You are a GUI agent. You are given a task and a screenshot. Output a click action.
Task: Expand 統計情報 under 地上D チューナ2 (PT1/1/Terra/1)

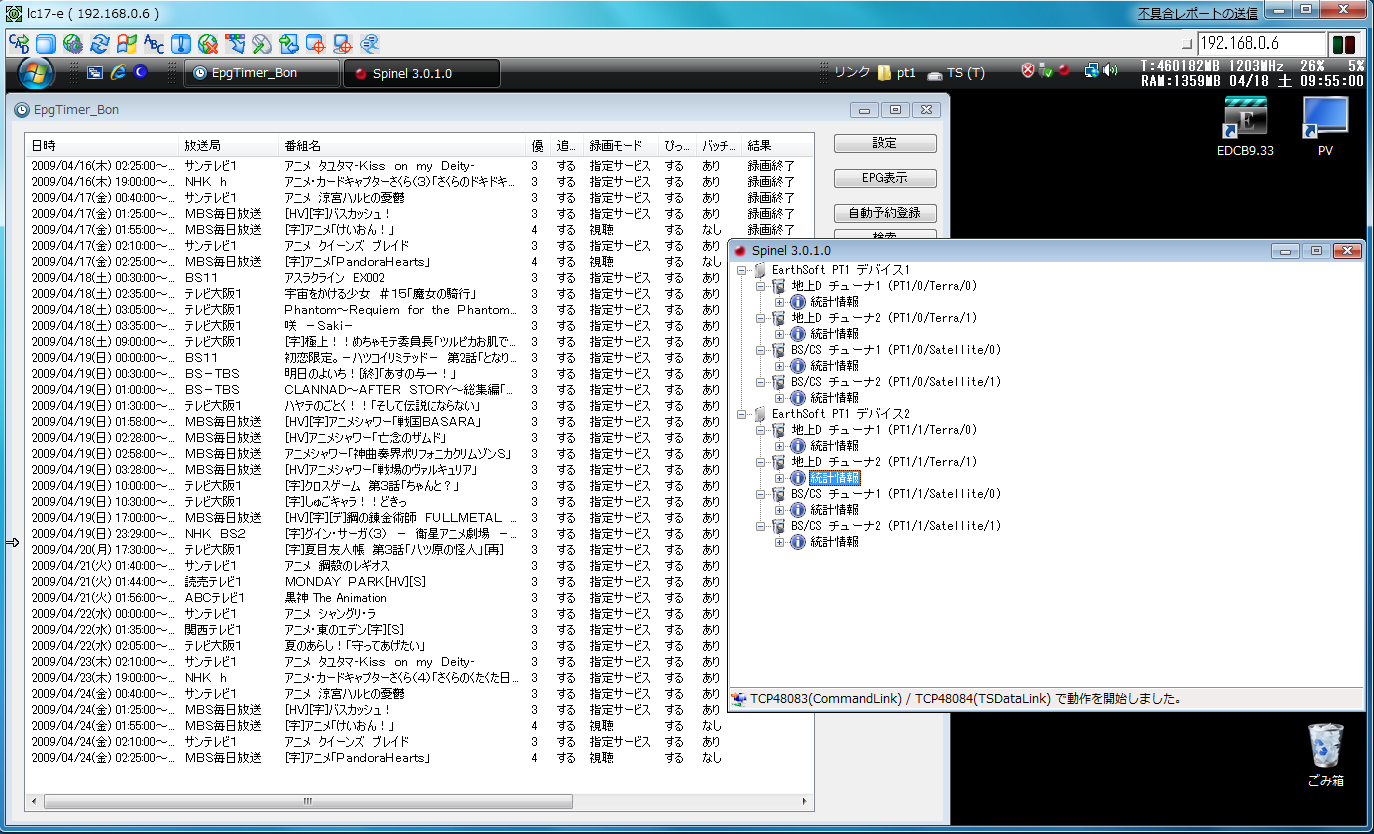pyautogui.click(x=781, y=478)
